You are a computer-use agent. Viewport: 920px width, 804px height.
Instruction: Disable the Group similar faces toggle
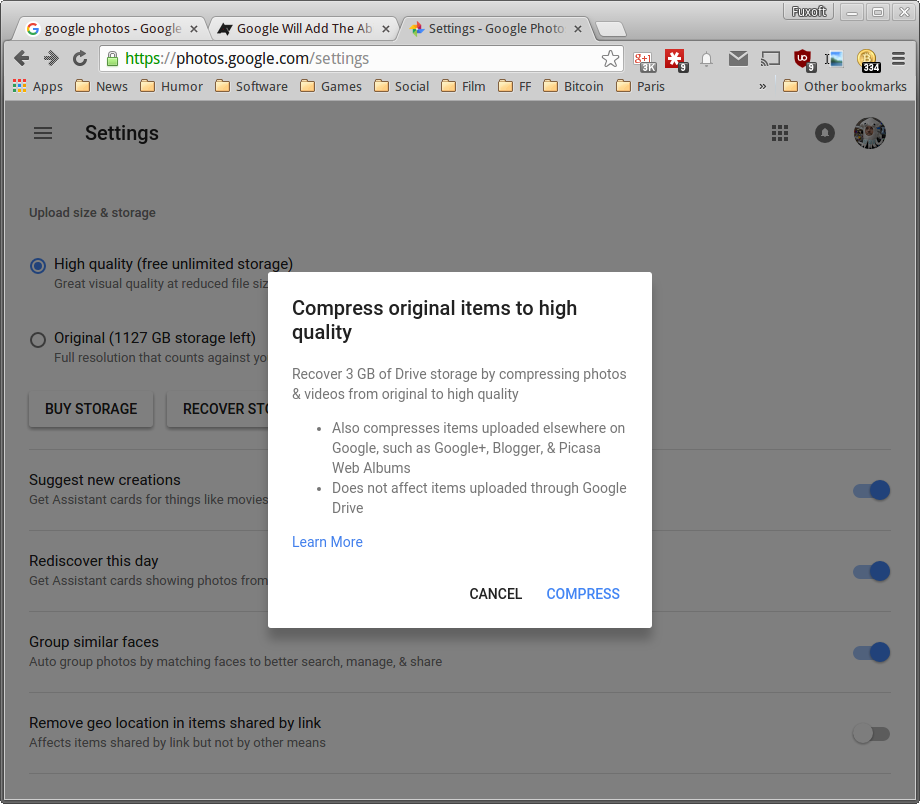(x=871, y=652)
